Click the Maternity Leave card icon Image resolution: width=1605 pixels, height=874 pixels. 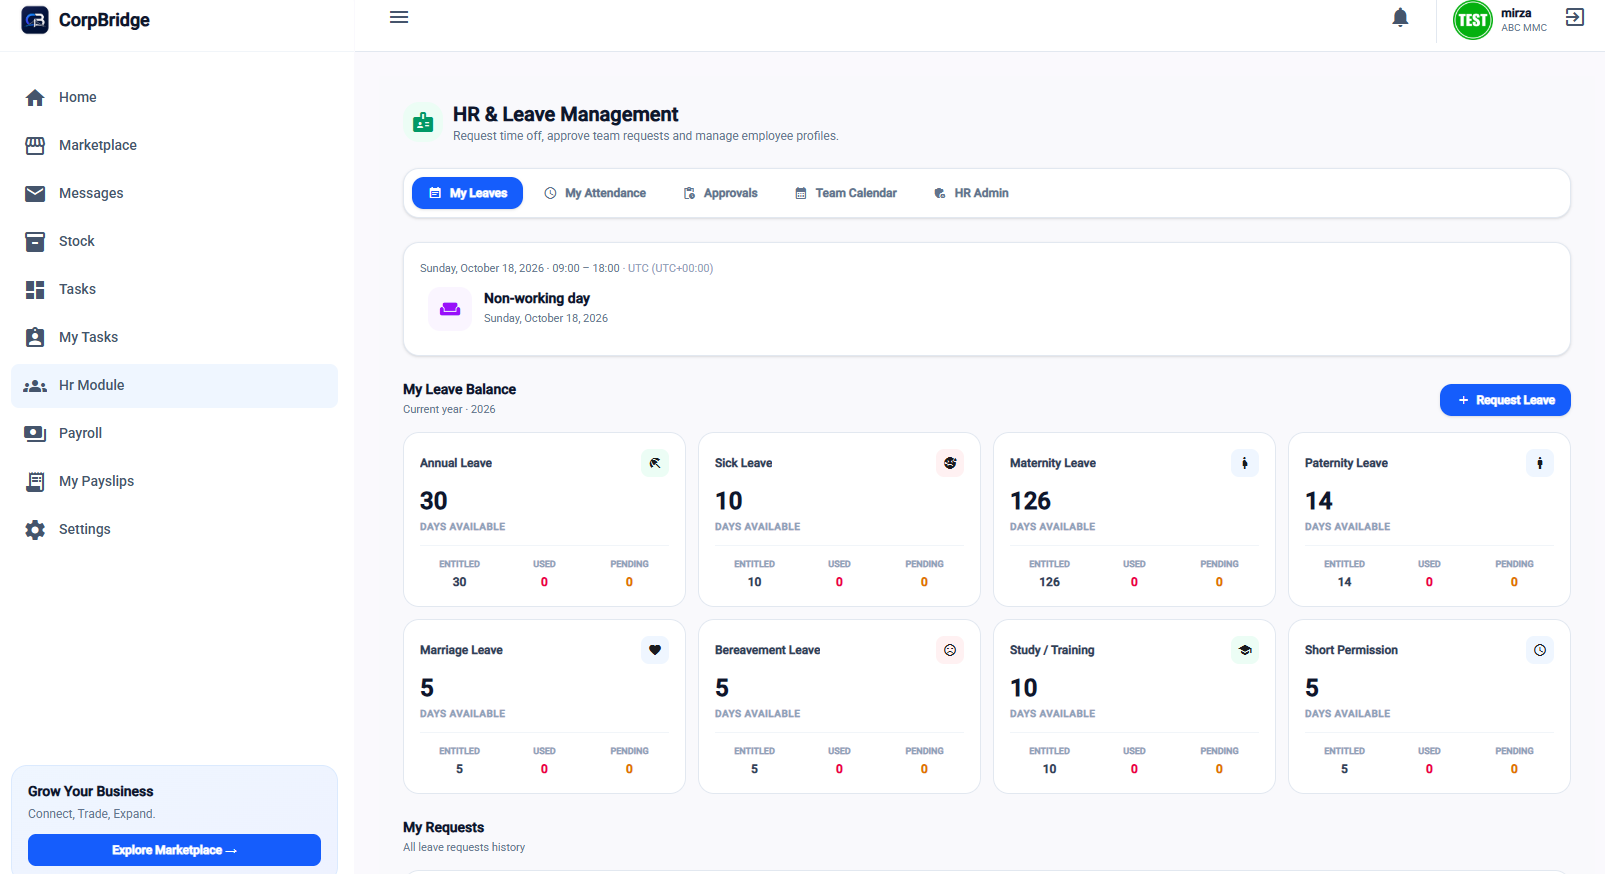[1245, 463]
